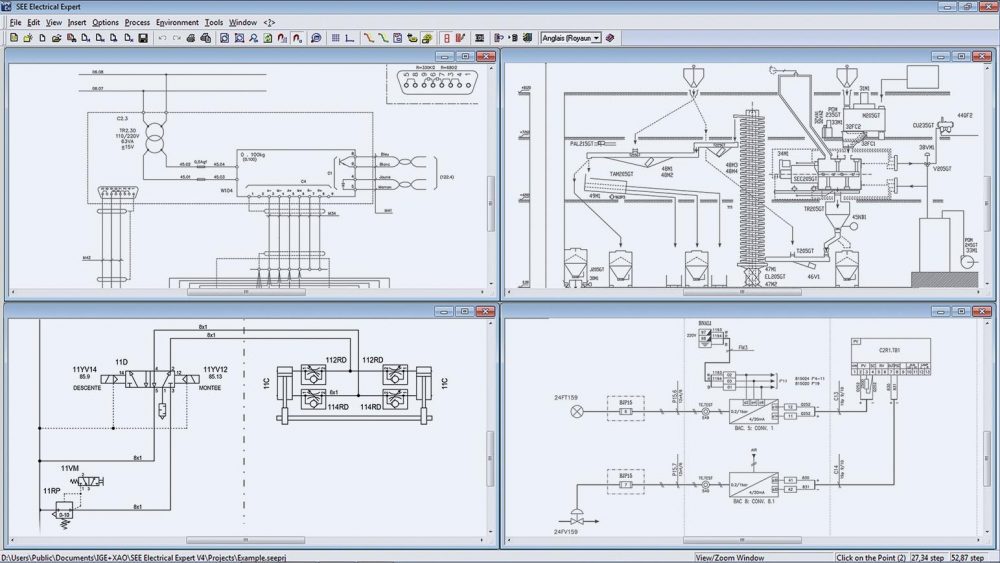The image size is (1000, 563).
Task: Open the Environment menu
Action: coord(177,22)
